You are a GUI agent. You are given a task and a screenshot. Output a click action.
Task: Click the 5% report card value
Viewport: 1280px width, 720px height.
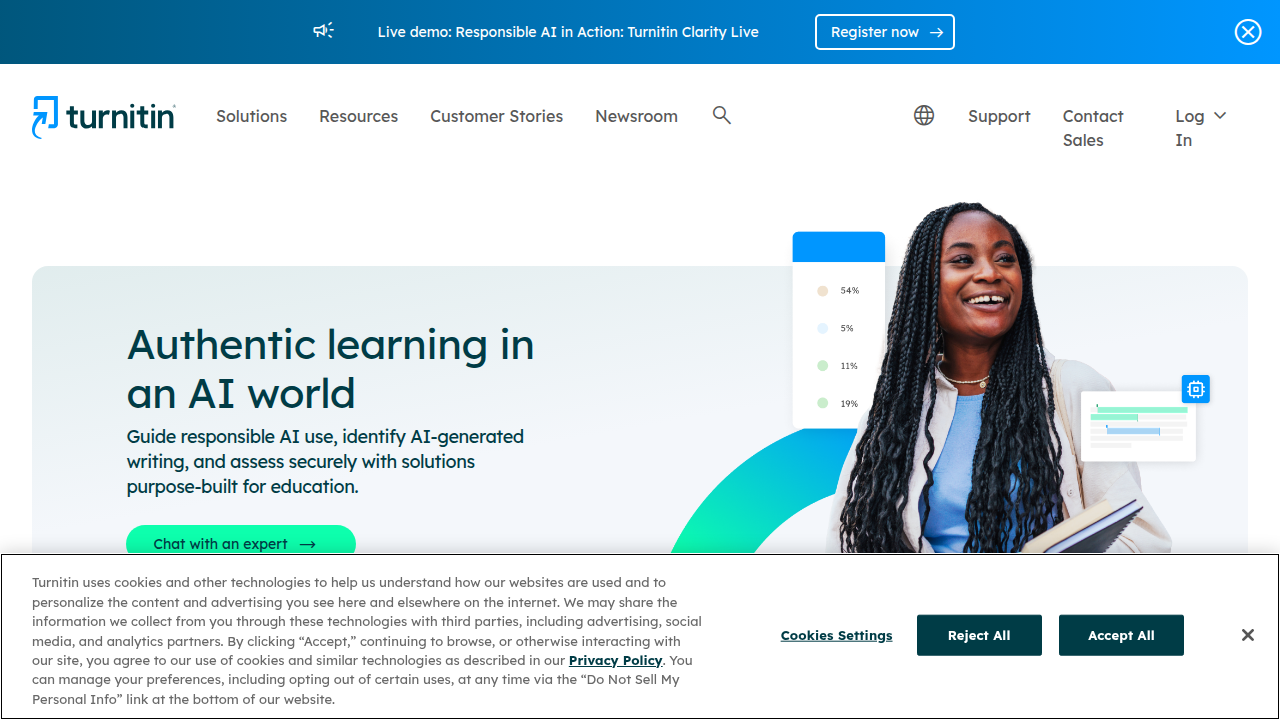coord(847,328)
